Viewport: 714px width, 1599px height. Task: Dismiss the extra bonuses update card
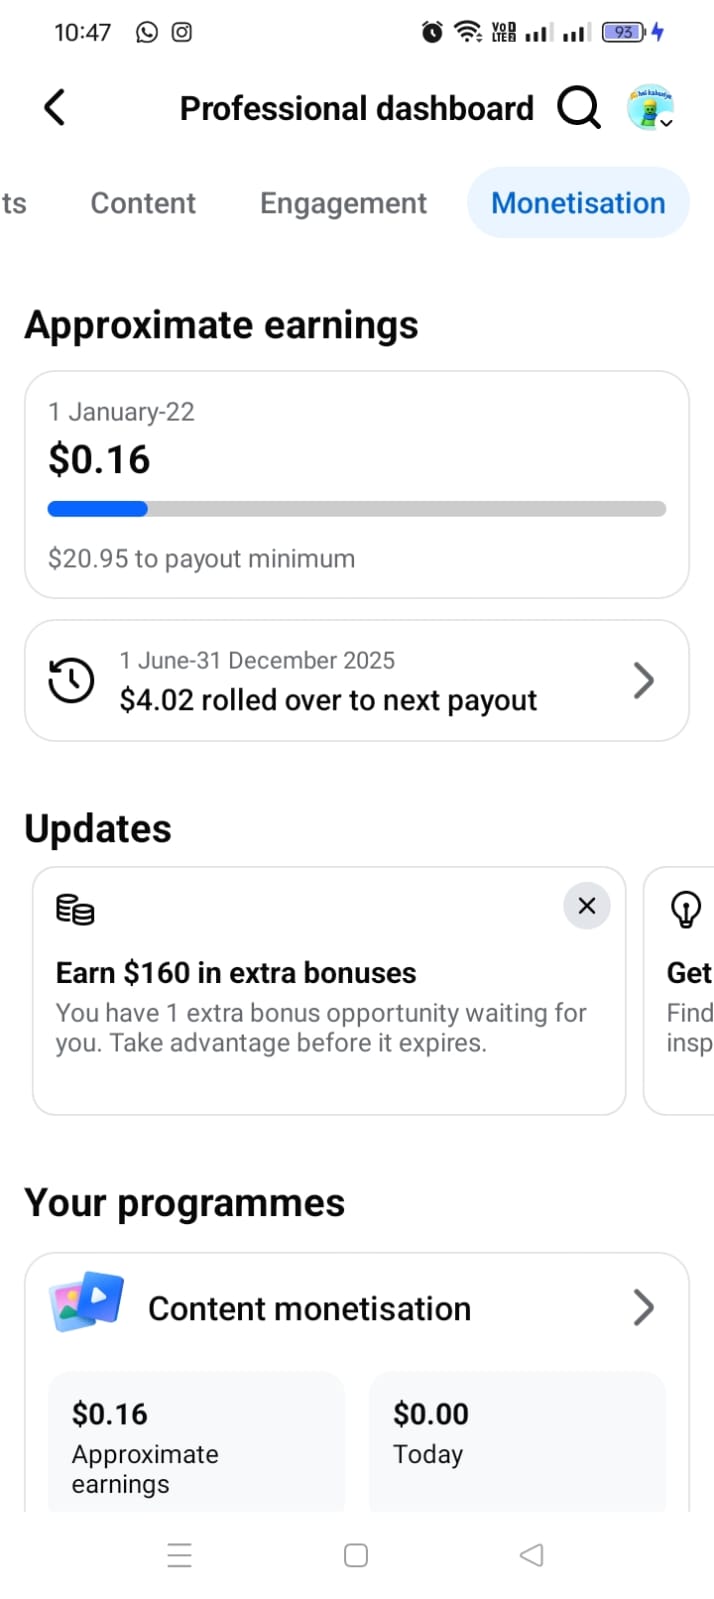point(587,906)
